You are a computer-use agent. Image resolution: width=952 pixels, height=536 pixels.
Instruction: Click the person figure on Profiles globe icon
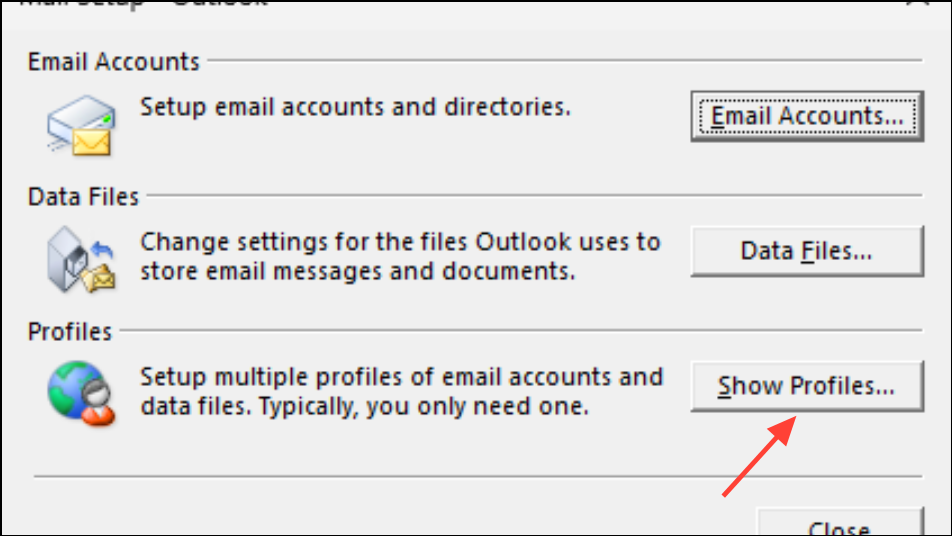[97, 404]
